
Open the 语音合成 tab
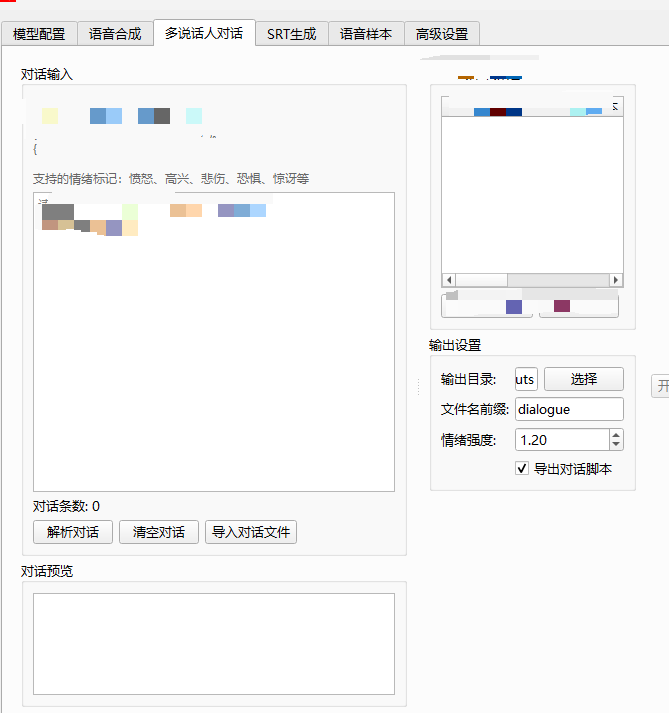point(114,34)
